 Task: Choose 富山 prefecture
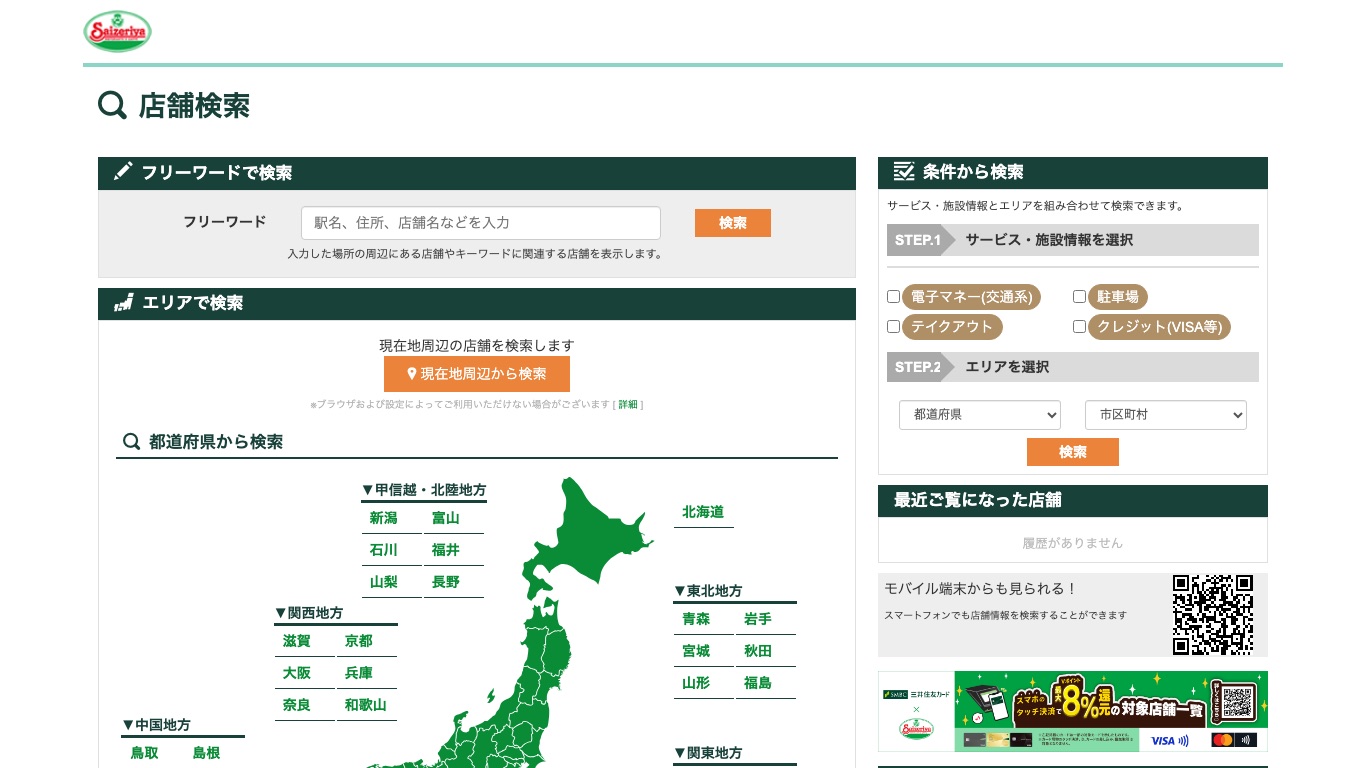click(x=446, y=518)
